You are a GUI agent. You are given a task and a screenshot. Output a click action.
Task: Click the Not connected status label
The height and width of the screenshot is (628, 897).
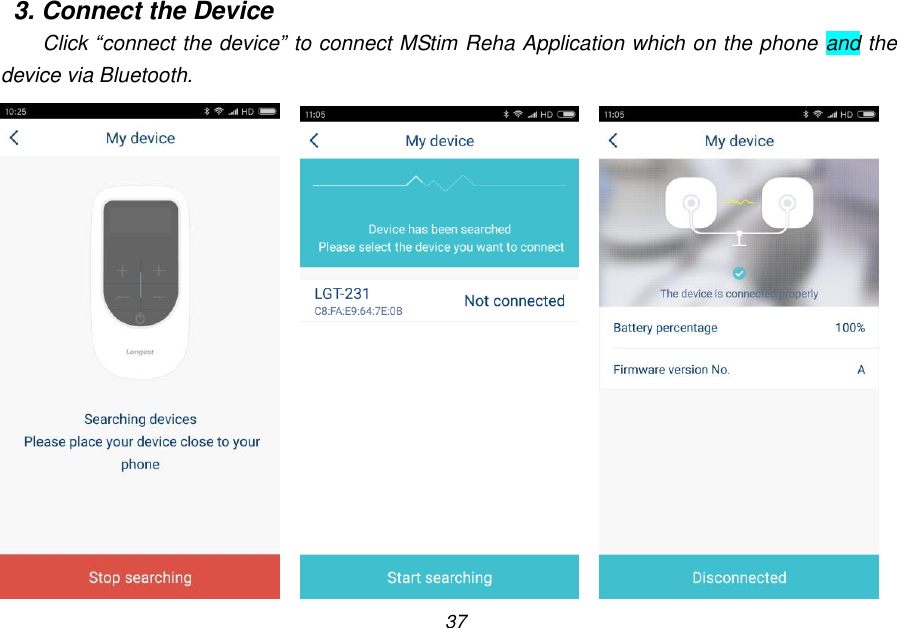tap(514, 300)
